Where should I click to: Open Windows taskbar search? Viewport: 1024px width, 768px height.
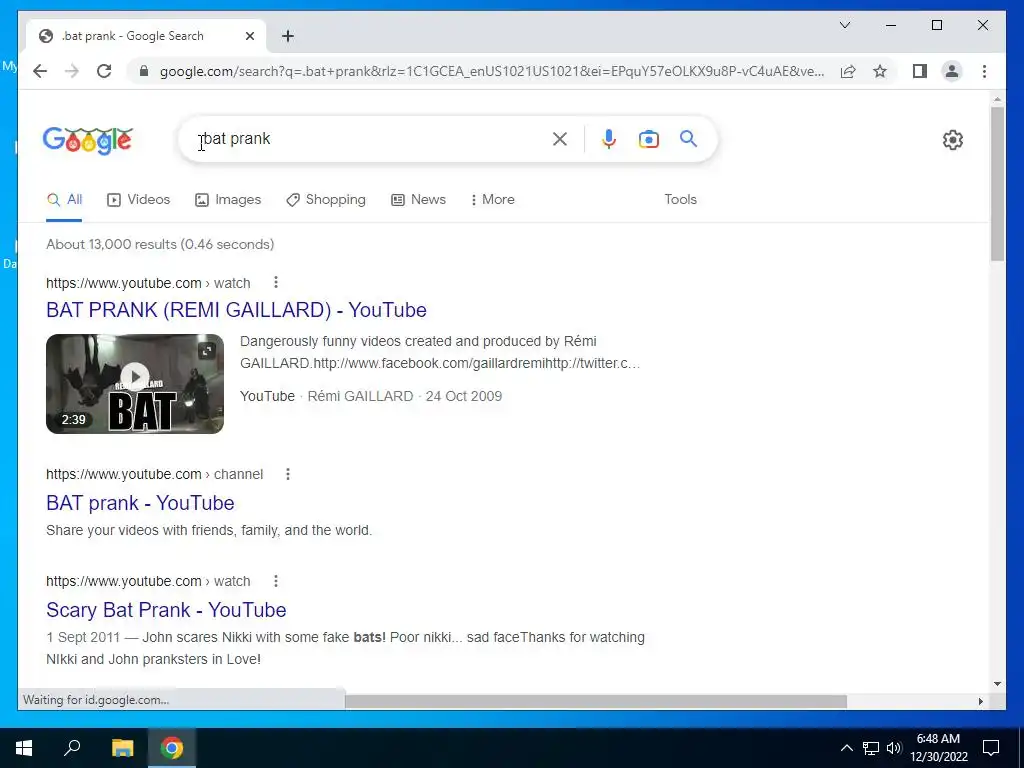tap(72, 748)
